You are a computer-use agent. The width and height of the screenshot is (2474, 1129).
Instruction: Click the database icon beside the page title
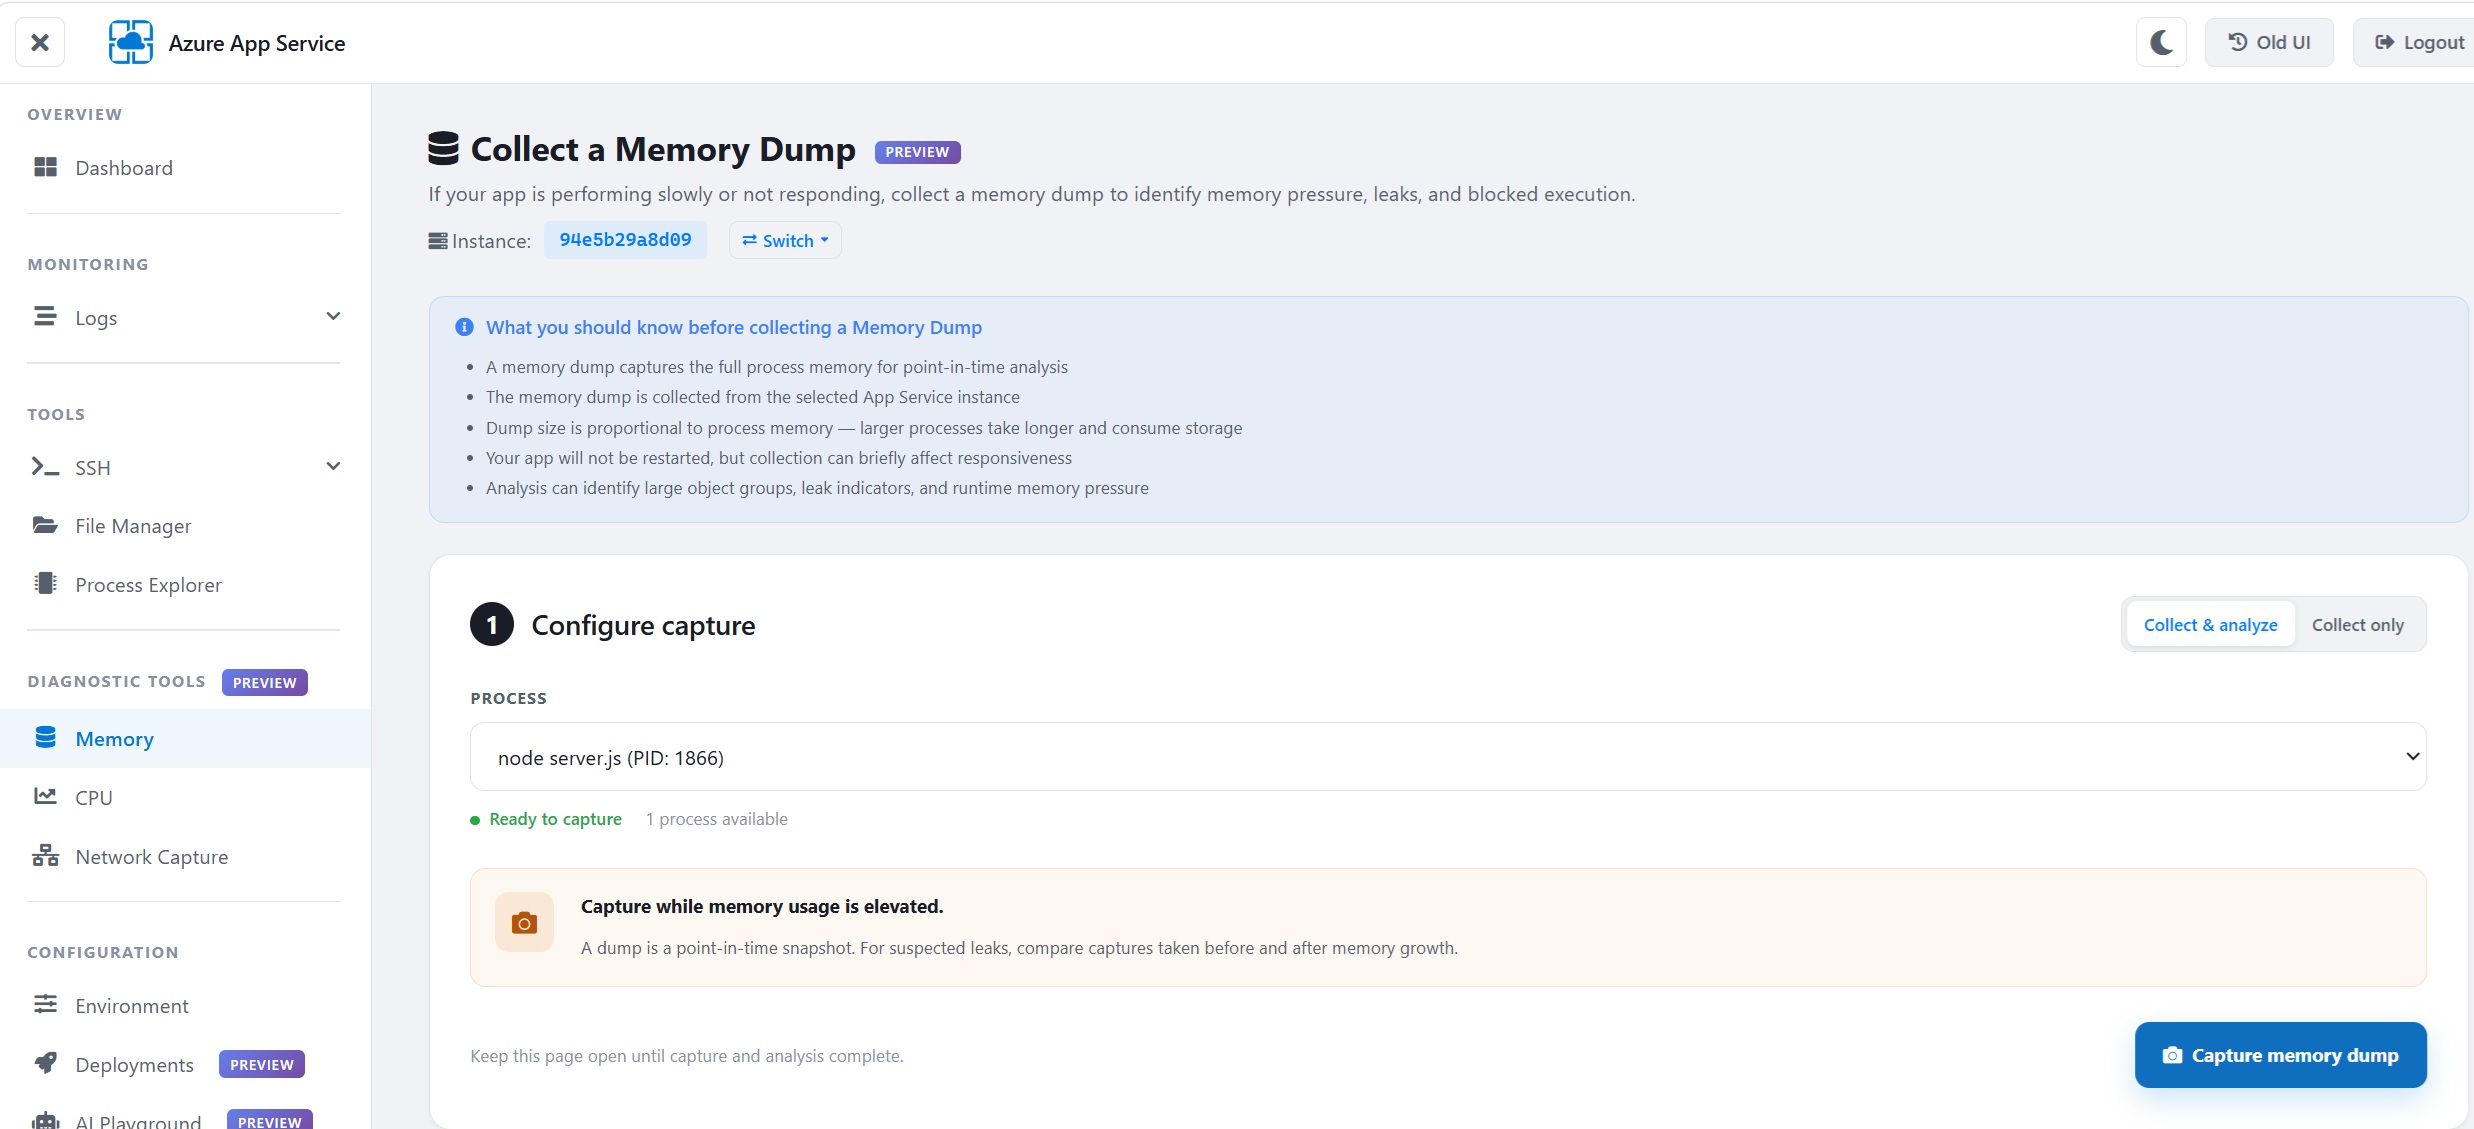point(443,149)
